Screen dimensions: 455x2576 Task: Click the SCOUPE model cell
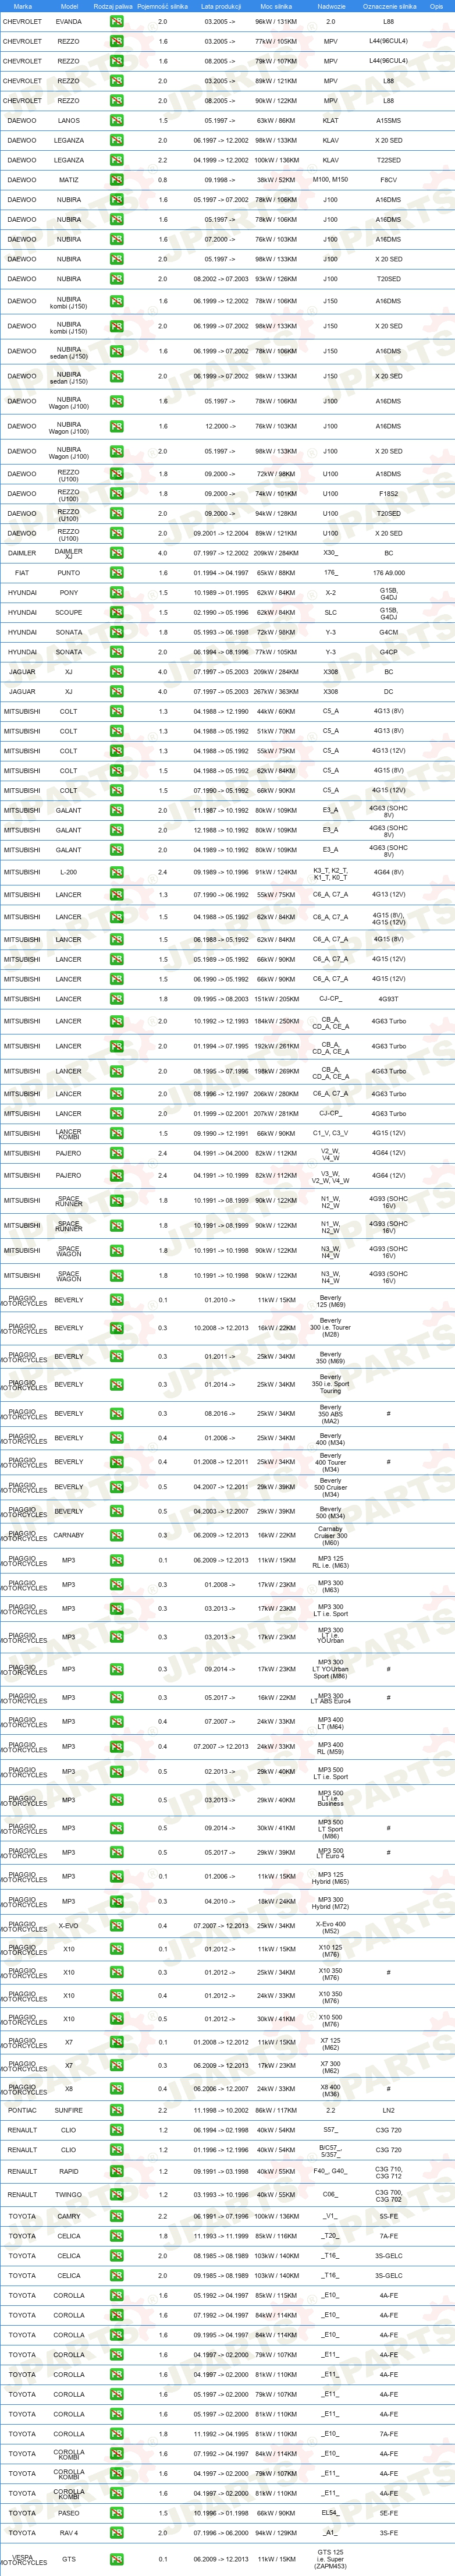[69, 613]
